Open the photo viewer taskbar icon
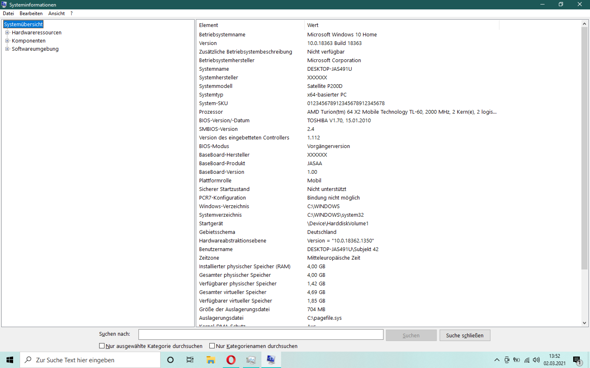 click(251, 360)
